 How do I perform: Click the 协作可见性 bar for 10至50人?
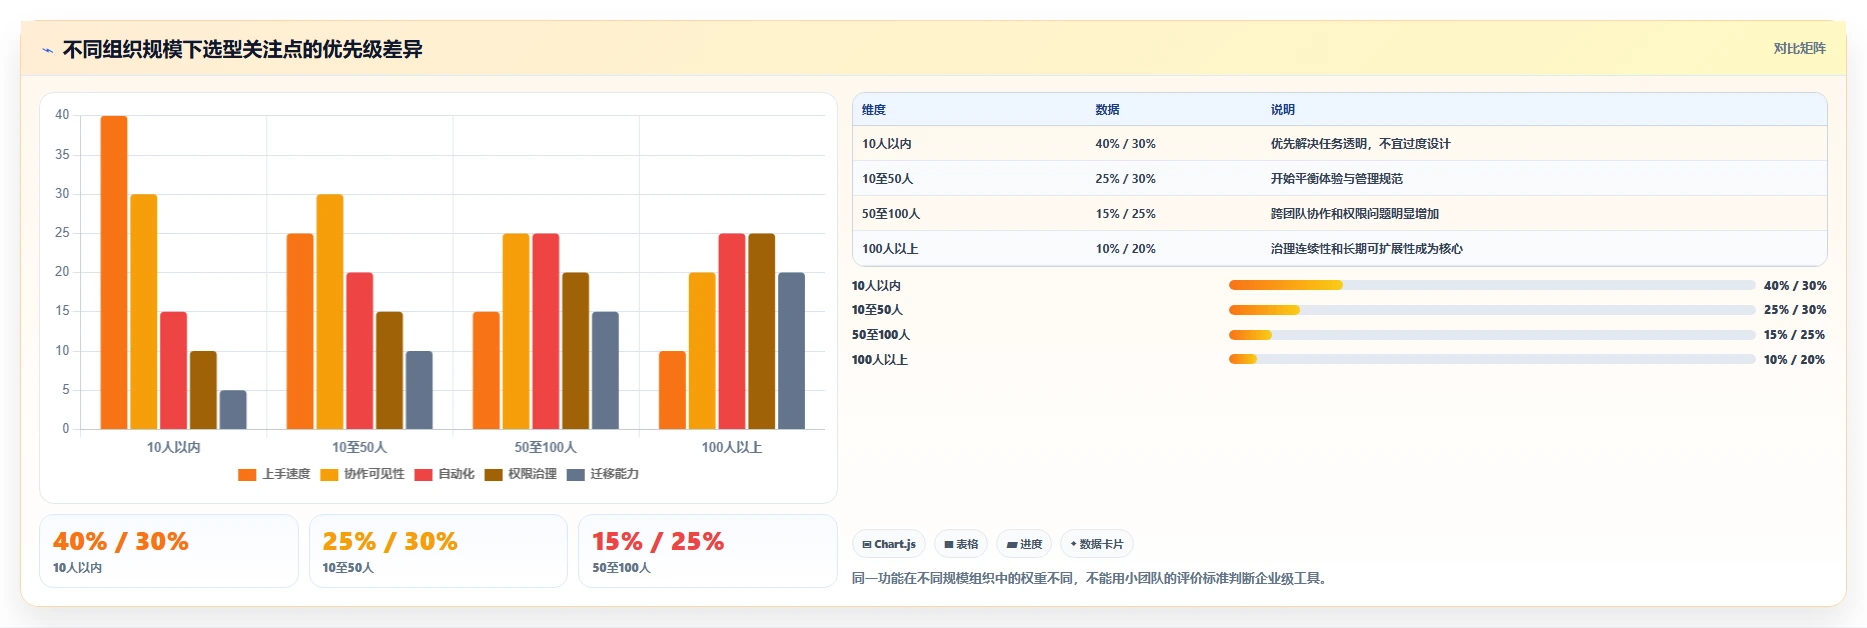pyautogui.click(x=330, y=312)
